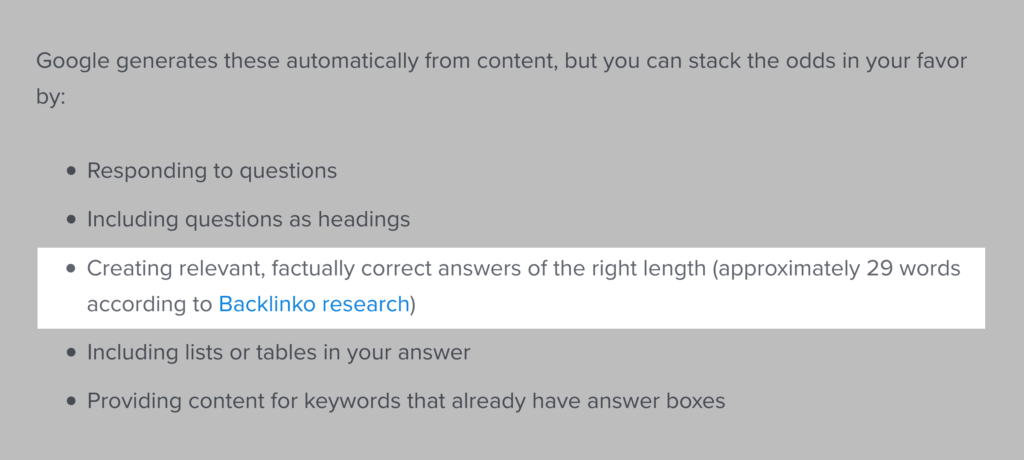Select the "Providing content for keywords" line
The image size is (1024, 460).
(405, 401)
